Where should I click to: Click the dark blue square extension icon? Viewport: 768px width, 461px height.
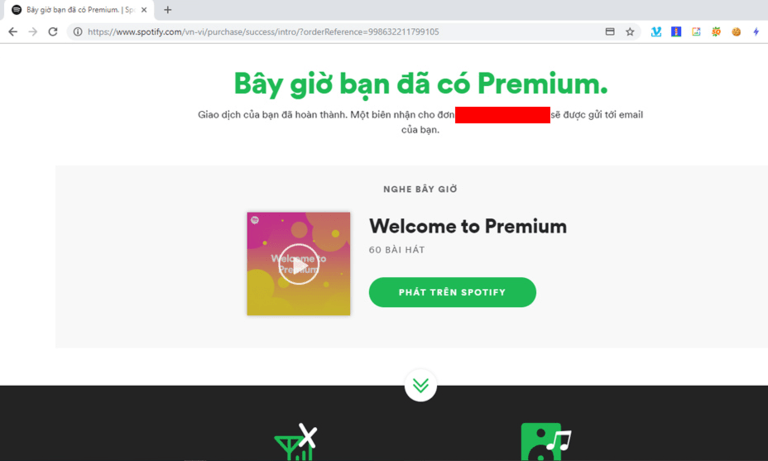pyautogui.click(x=676, y=32)
